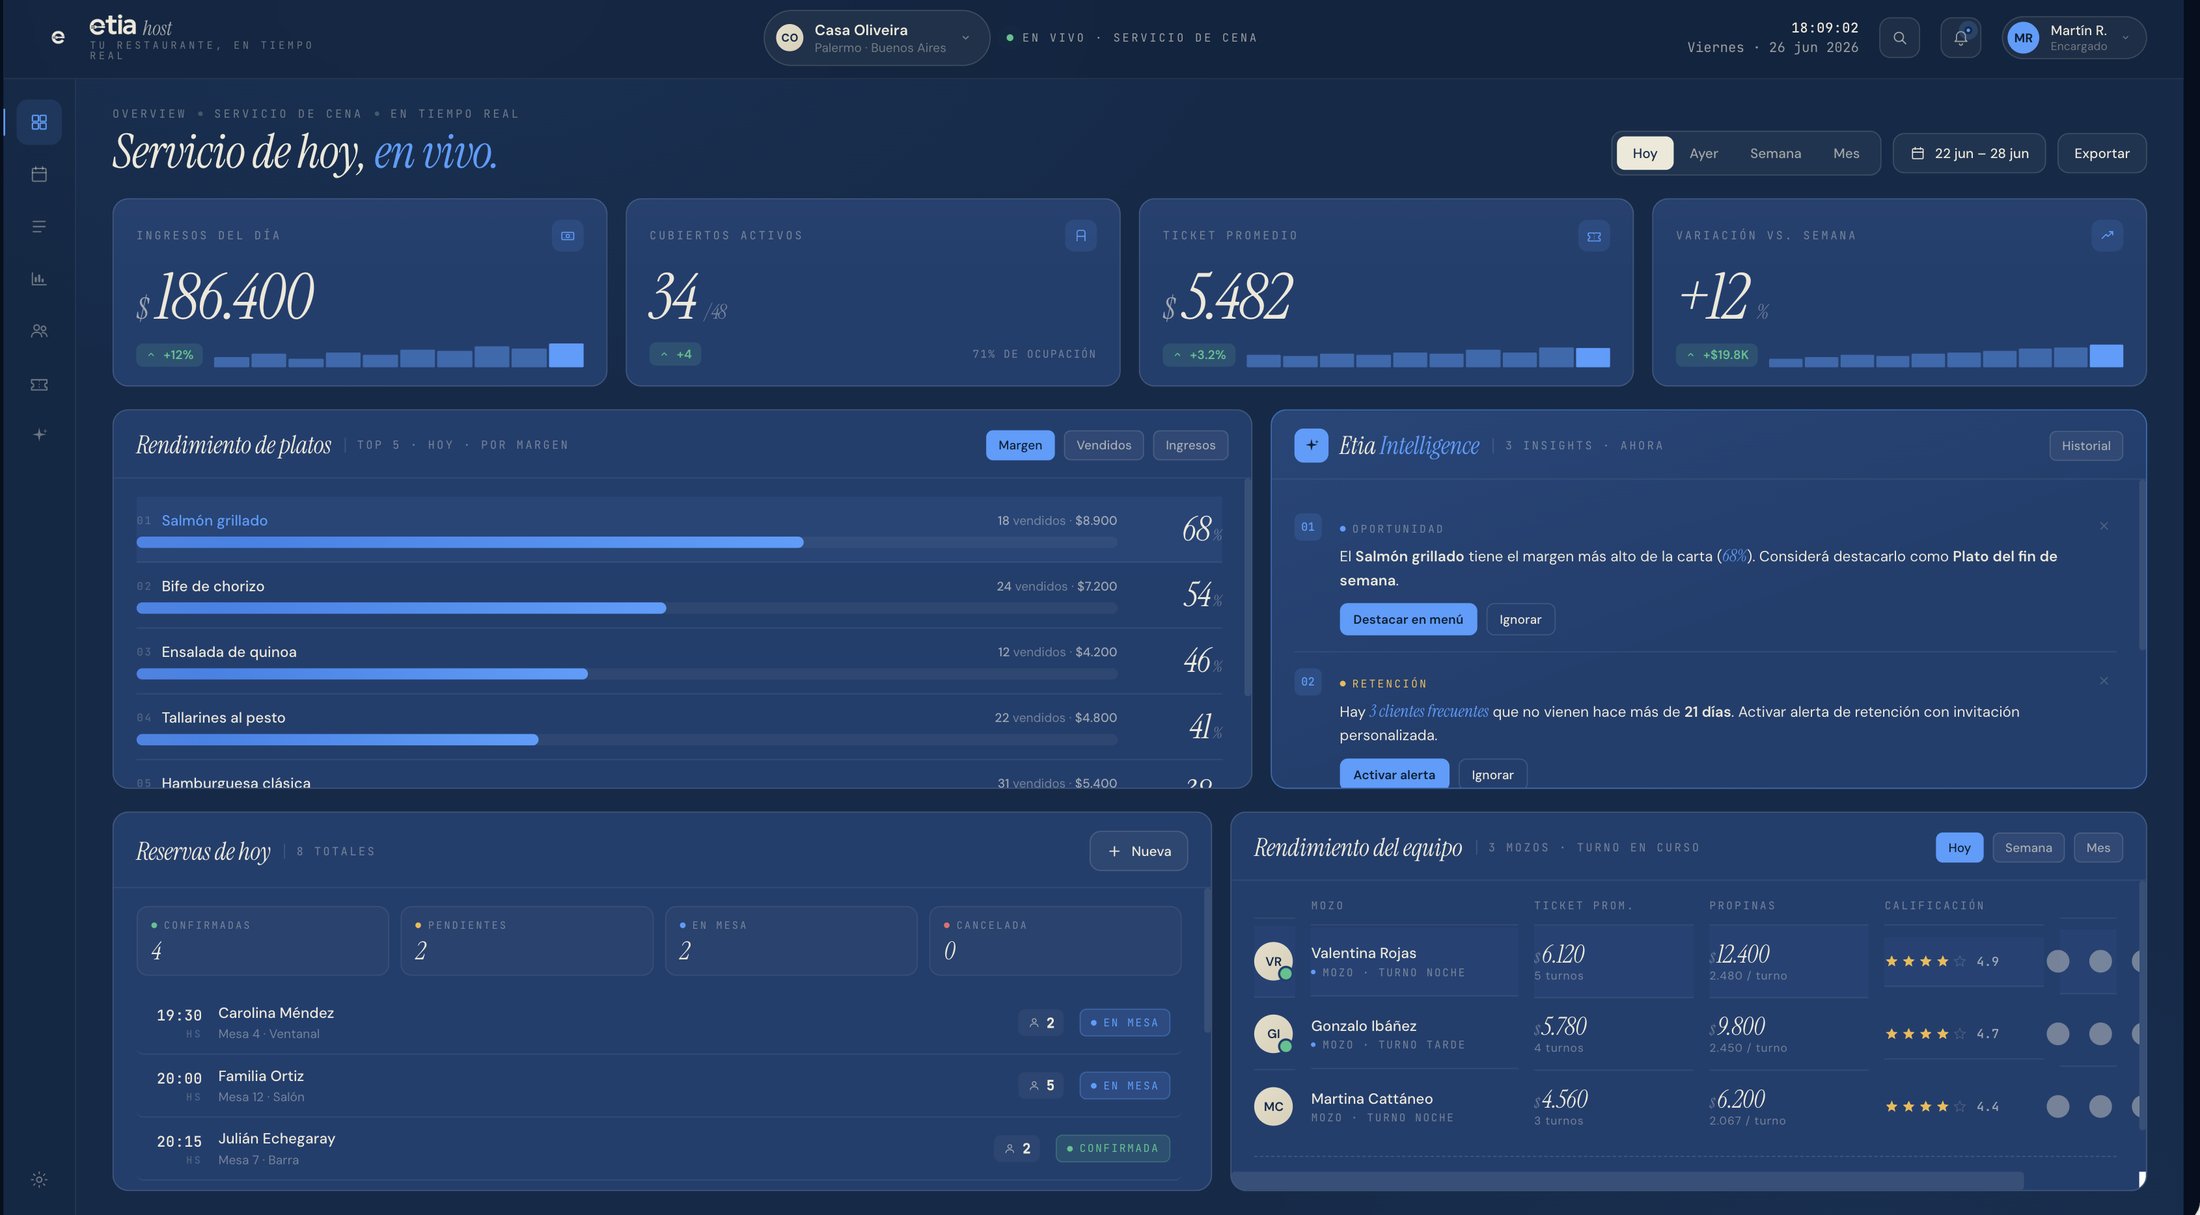The image size is (2200, 1215).
Task: Click the Rendimiento de platos scrollbar
Action: click(1247, 586)
